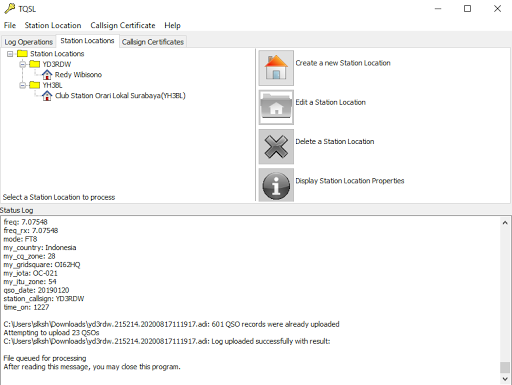This screenshot has height=385, width=512.
Task: Click the house icon beside Redy Wibisono
Action: click(47, 75)
